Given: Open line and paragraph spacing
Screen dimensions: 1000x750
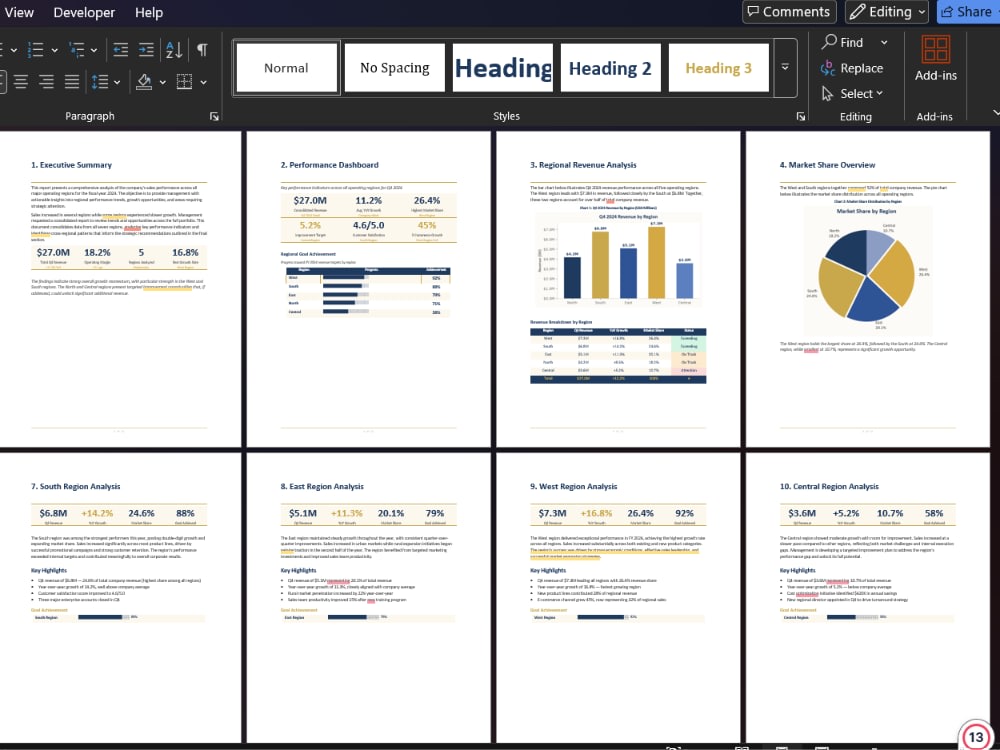Looking at the screenshot, I should (100, 82).
